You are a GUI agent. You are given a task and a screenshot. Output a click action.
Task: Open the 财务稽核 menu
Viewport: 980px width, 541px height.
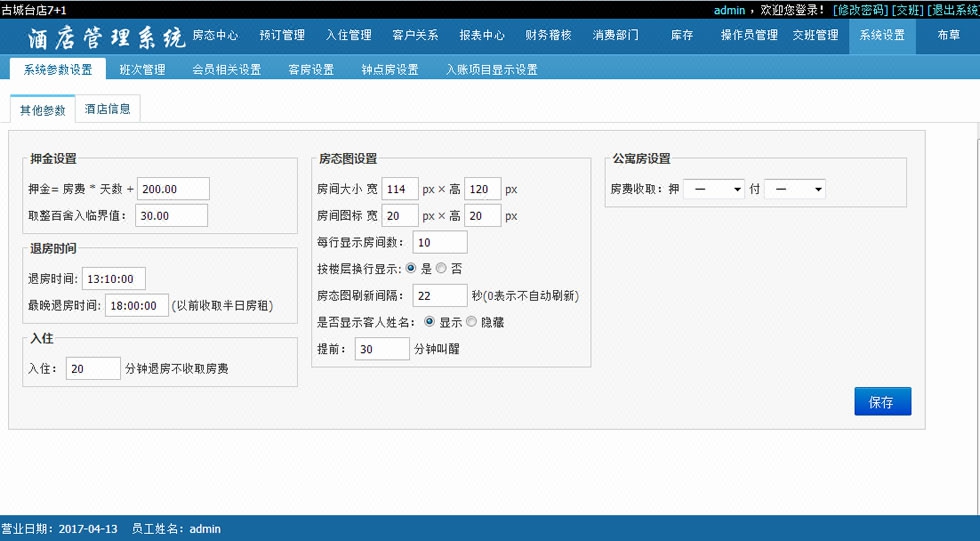(548, 36)
